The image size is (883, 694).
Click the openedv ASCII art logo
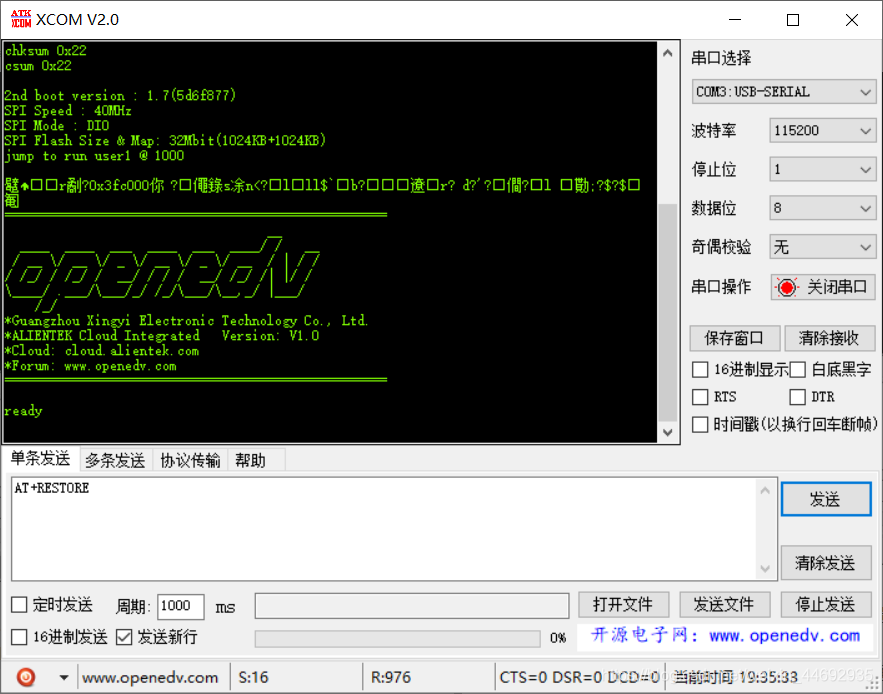click(x=163, y=274)
